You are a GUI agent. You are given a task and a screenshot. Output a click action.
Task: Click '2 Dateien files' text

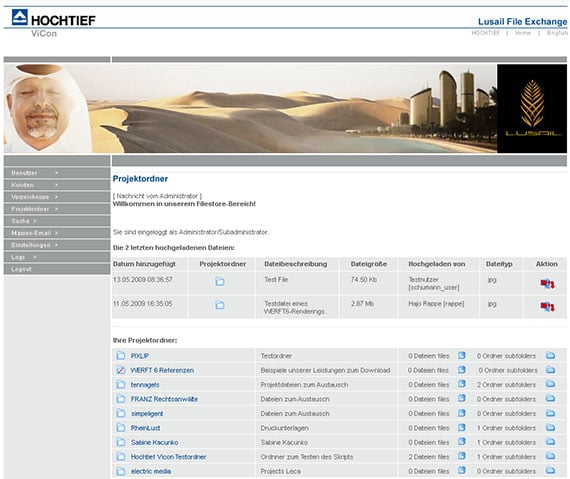(x=429, y=457)
